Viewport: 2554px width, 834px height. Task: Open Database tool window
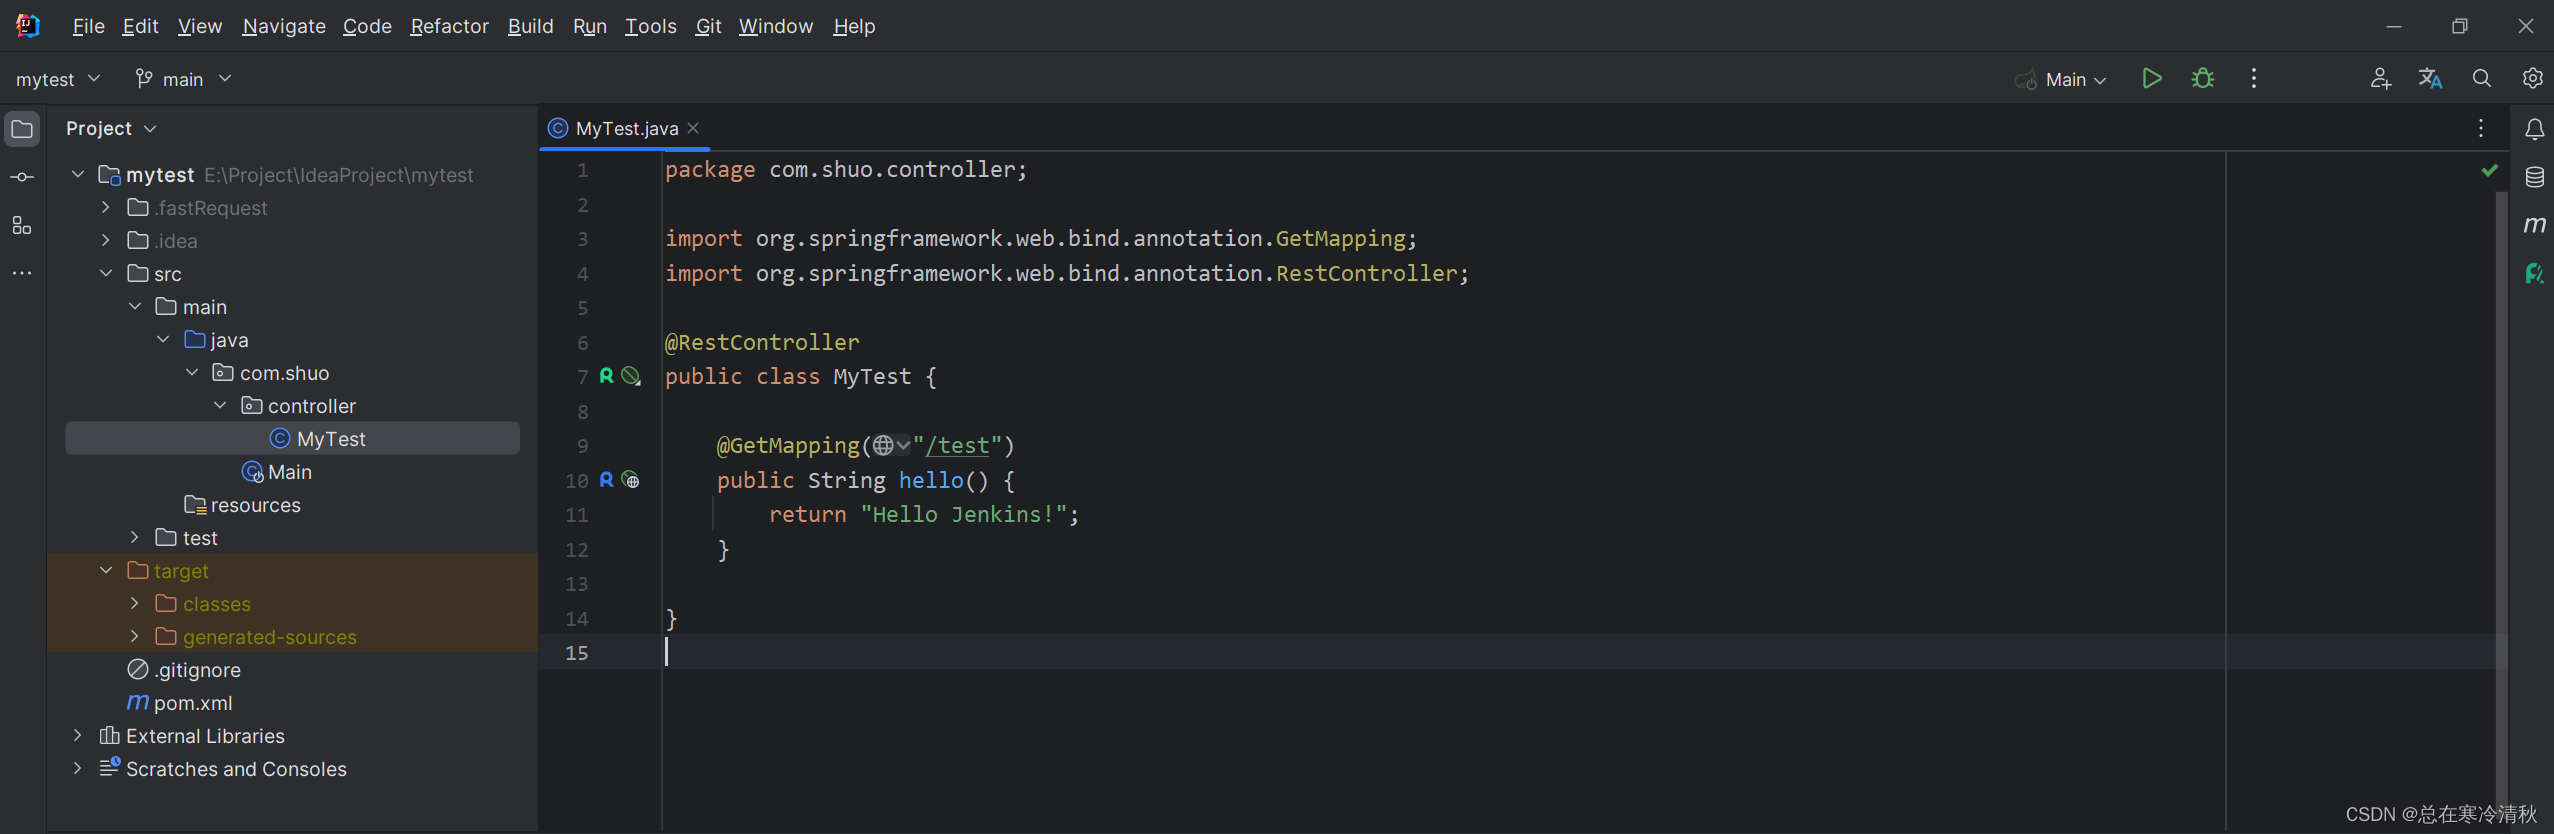(2534, 178)
